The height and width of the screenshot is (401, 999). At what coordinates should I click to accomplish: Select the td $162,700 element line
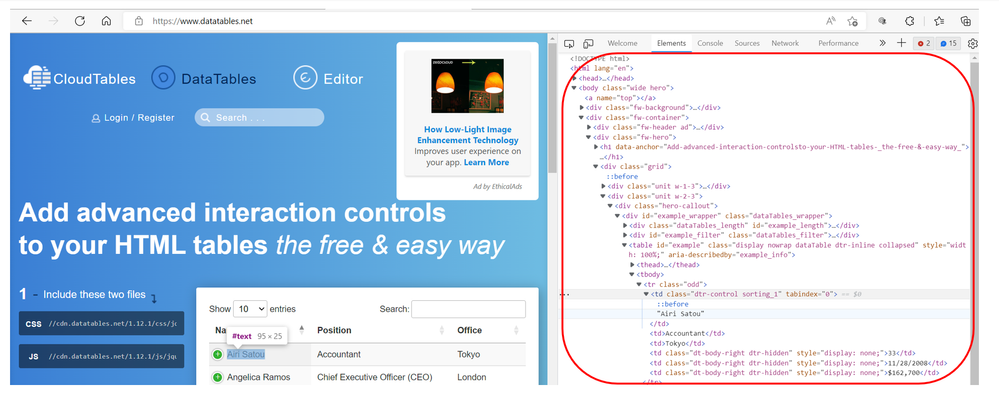coord(794,372)
